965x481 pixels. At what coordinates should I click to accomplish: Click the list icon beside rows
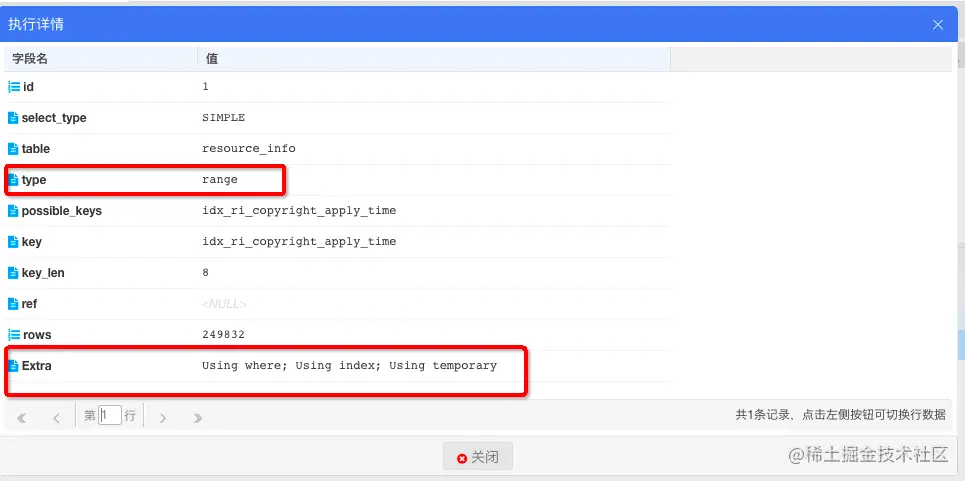point(14,335)
